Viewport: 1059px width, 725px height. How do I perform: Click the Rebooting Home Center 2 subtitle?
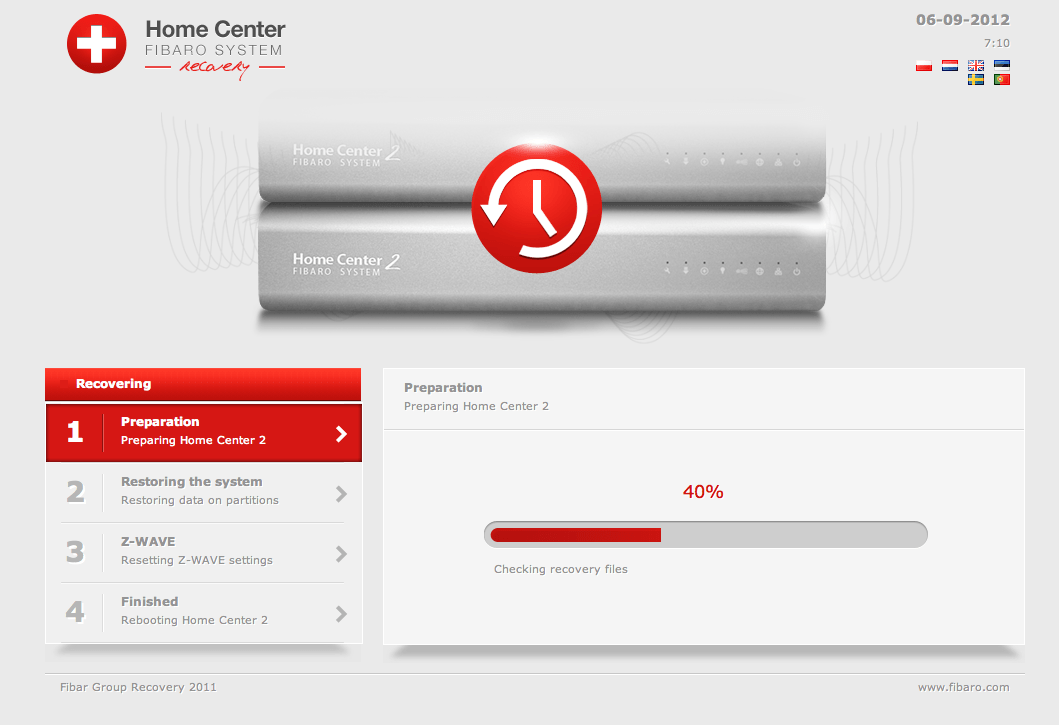195,620
